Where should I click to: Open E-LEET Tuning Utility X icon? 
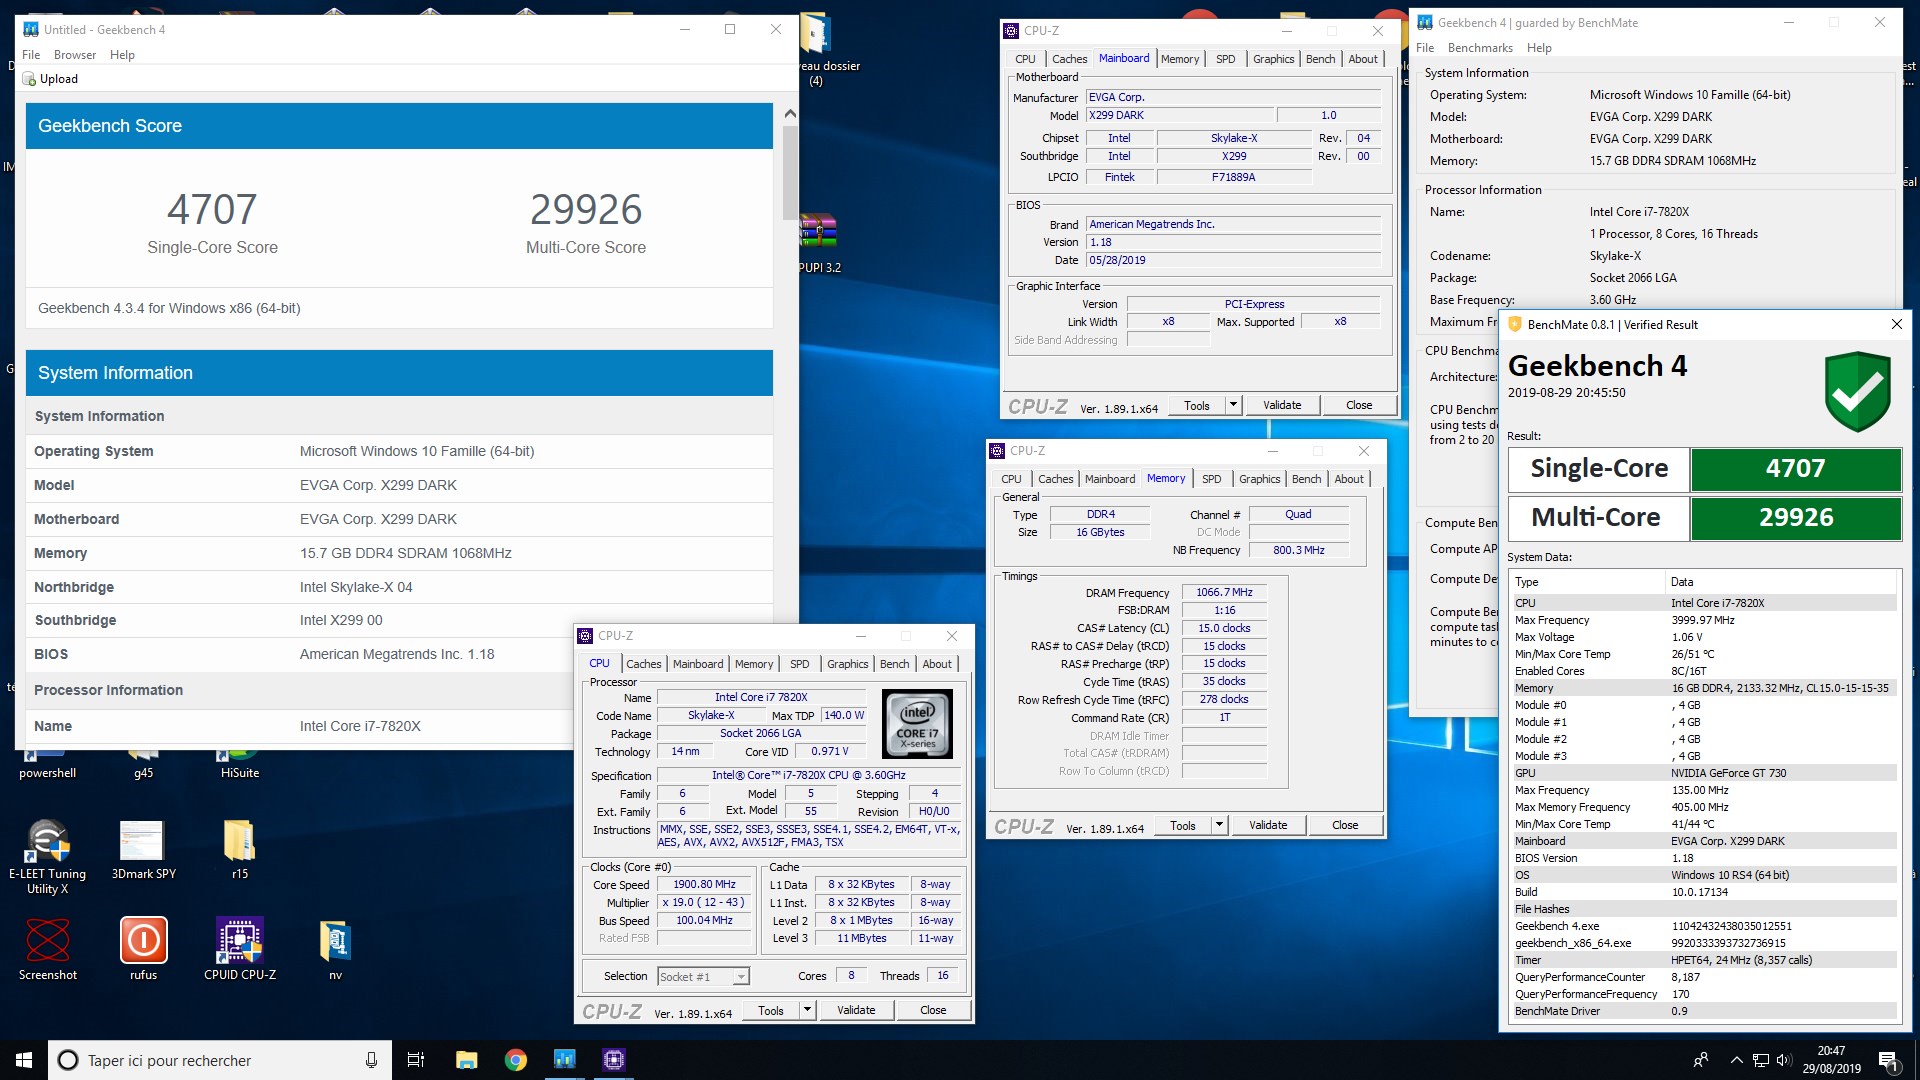tap(47, 855)
